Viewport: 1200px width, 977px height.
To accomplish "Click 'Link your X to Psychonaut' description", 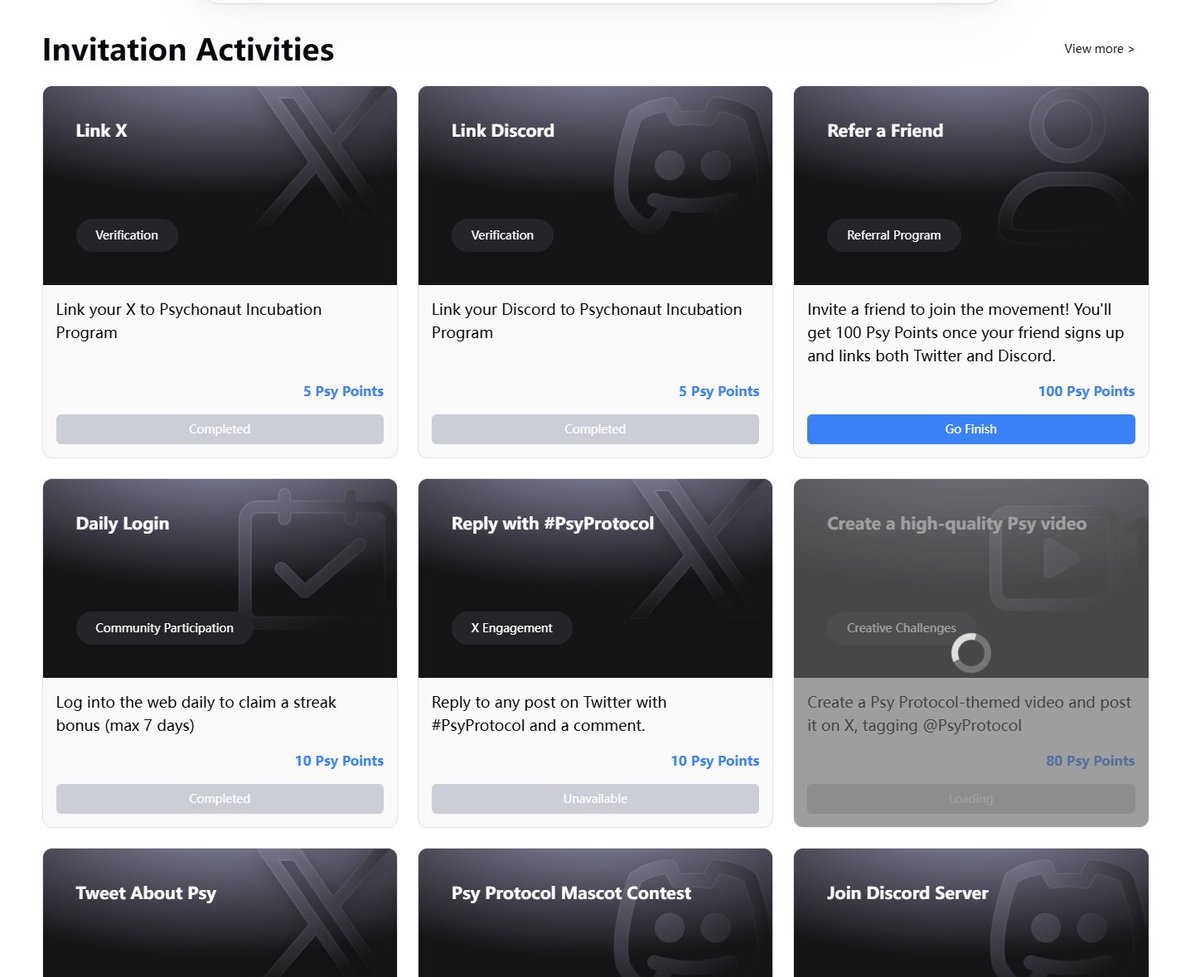I will pyautogui.click(x=189, y=321).
